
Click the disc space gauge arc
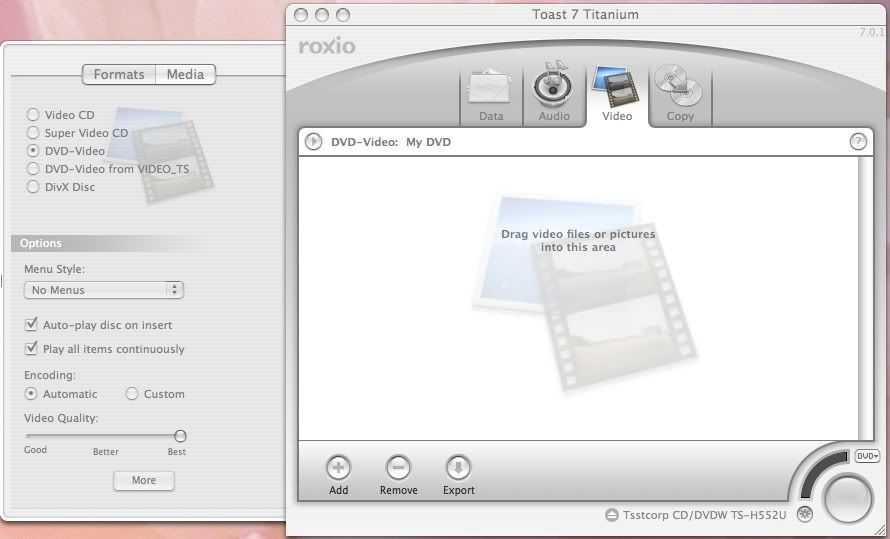coord(821,470)
